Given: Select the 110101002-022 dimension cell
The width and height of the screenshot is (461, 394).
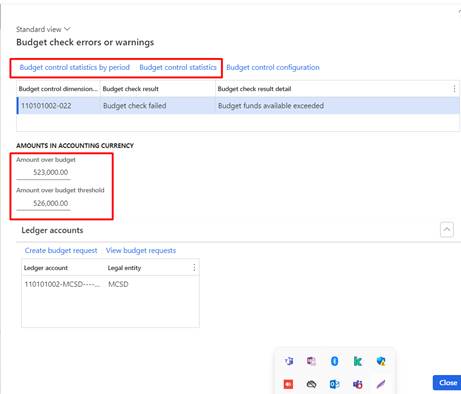Looking at the screenshot, I should pos(59,106).
